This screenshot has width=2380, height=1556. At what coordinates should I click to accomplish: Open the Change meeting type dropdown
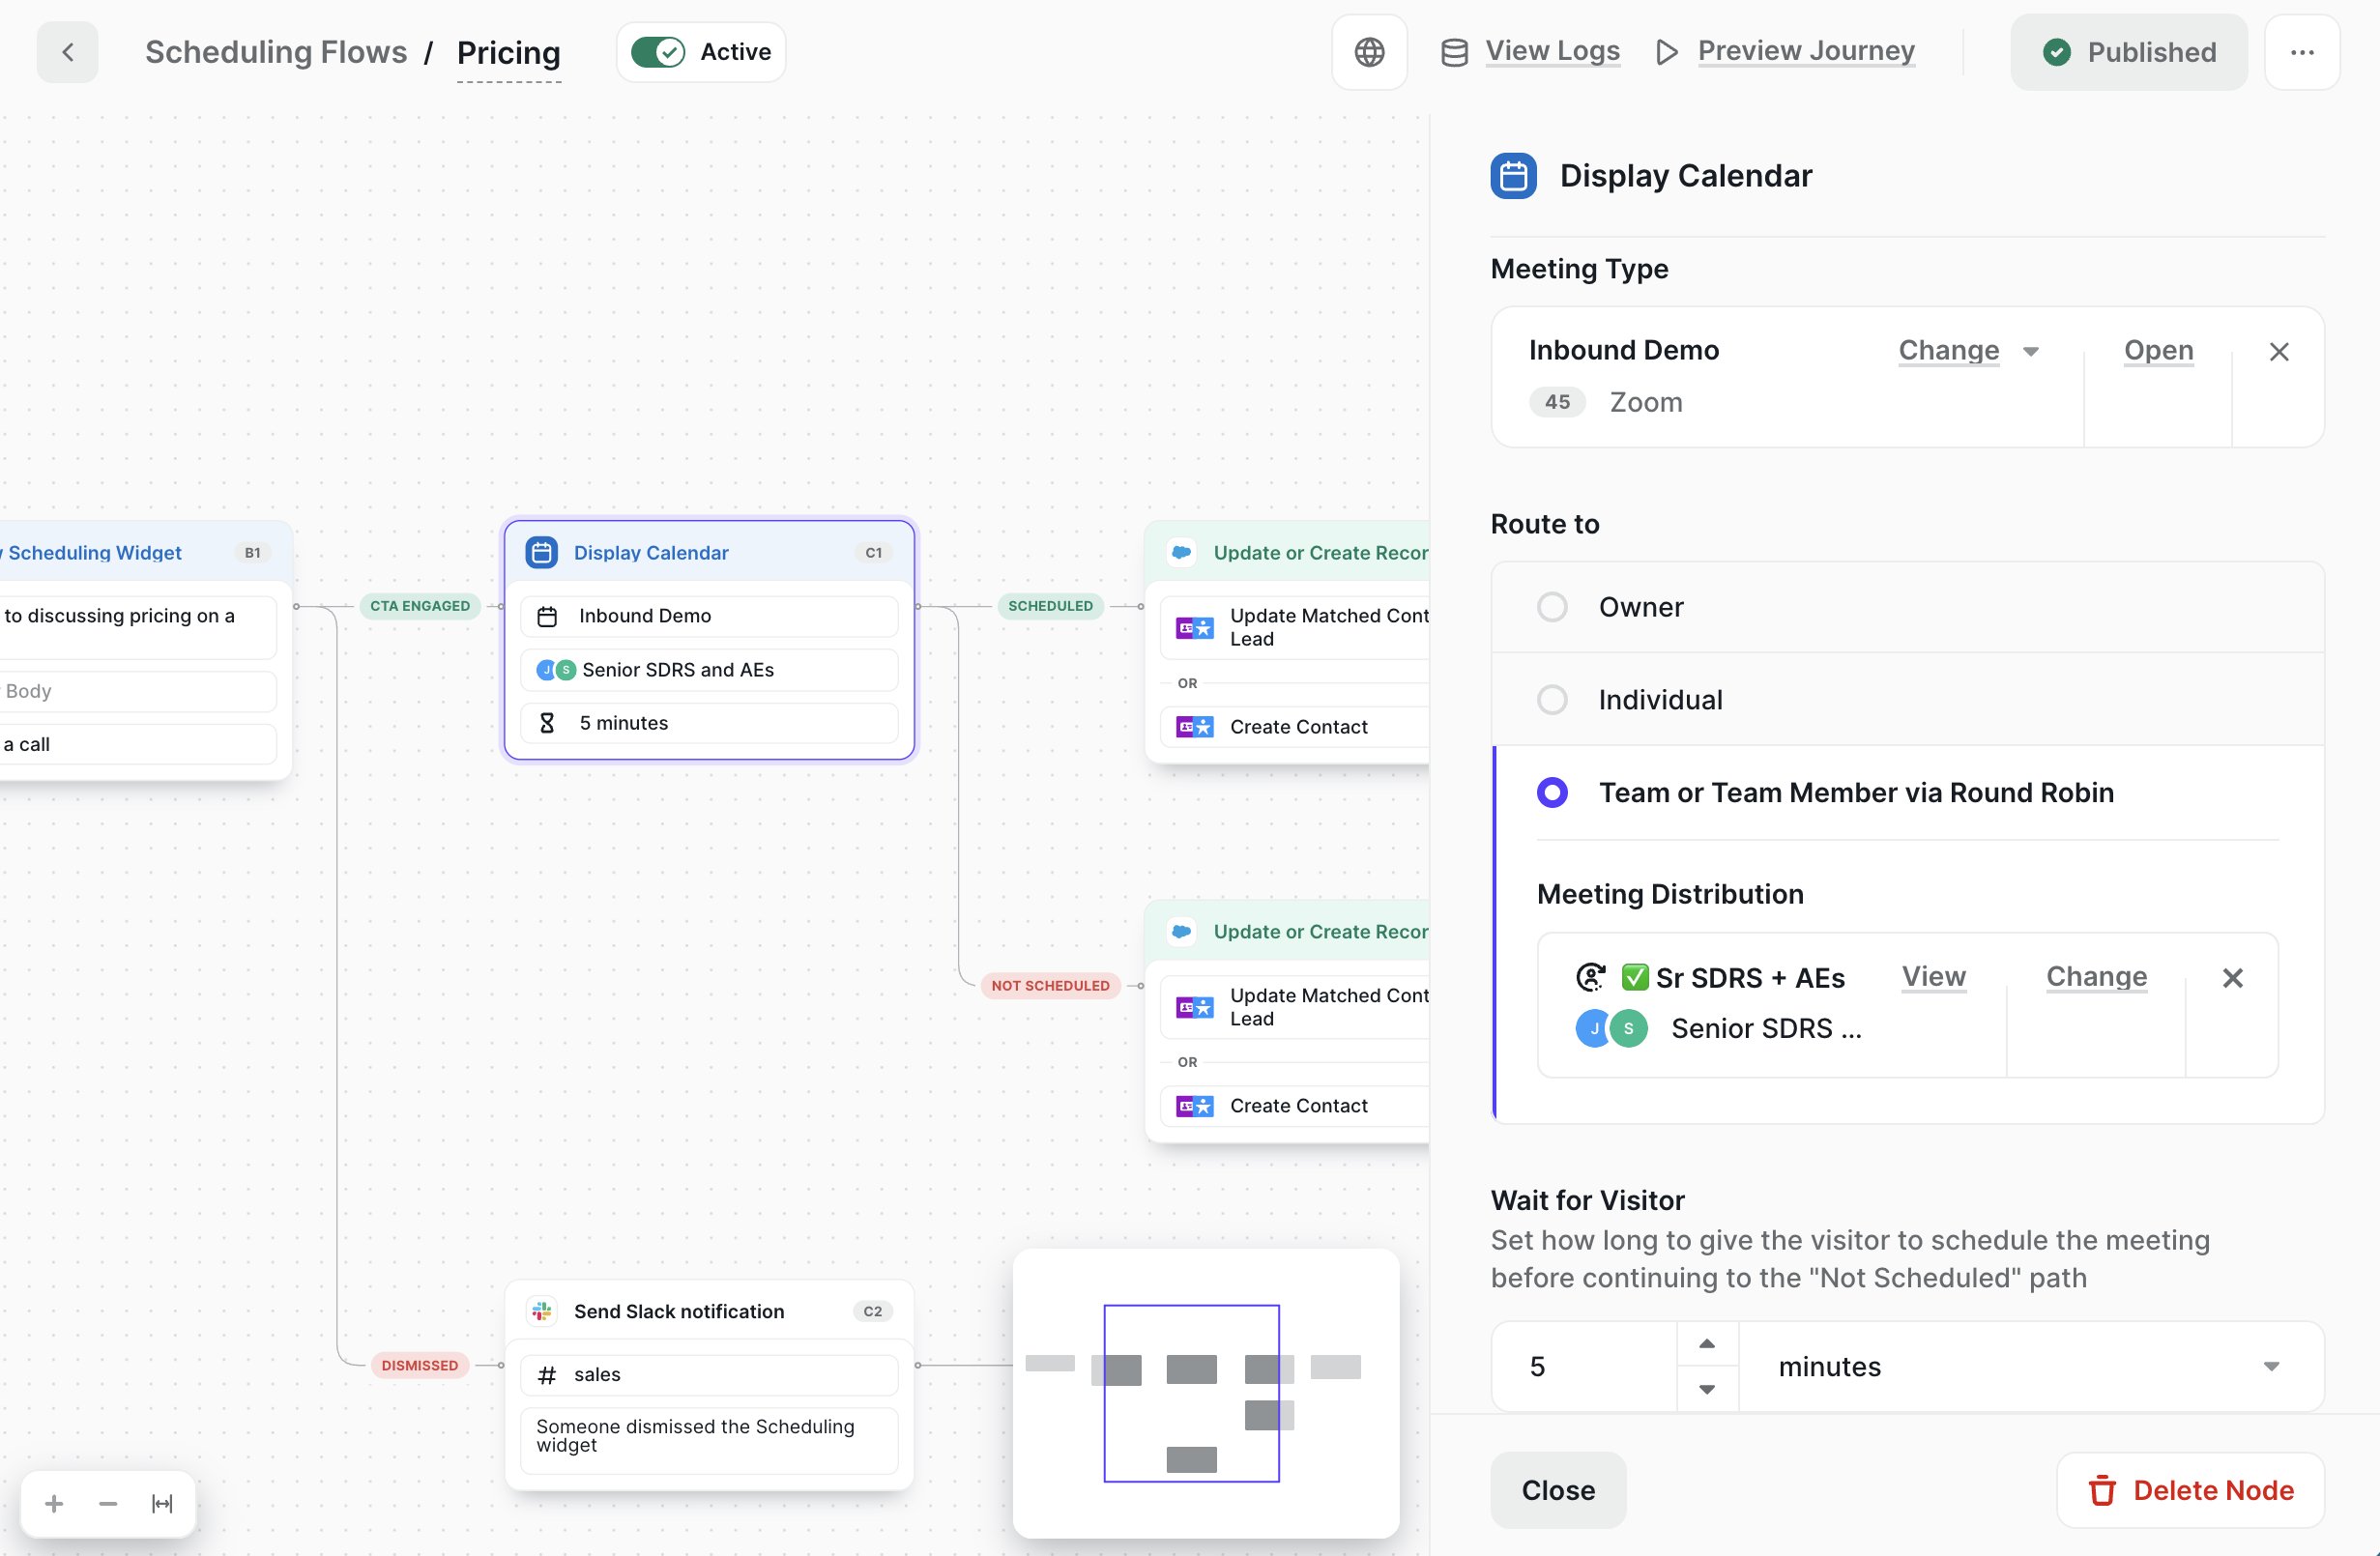coord(1968,351)
